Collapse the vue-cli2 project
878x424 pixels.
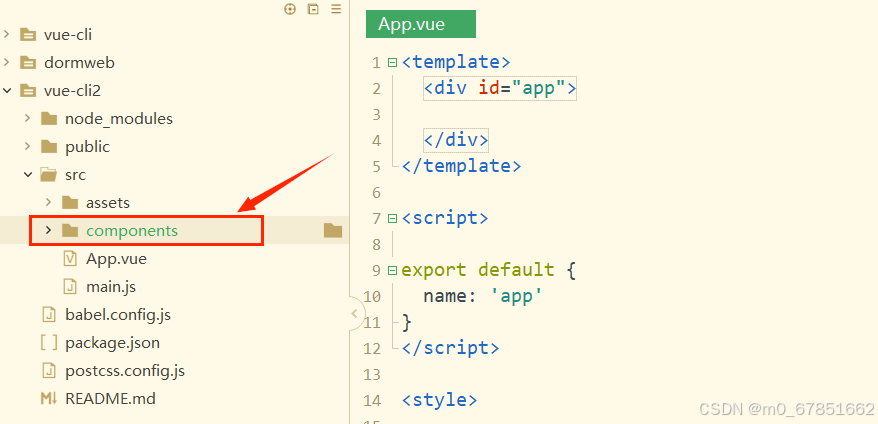6,91
